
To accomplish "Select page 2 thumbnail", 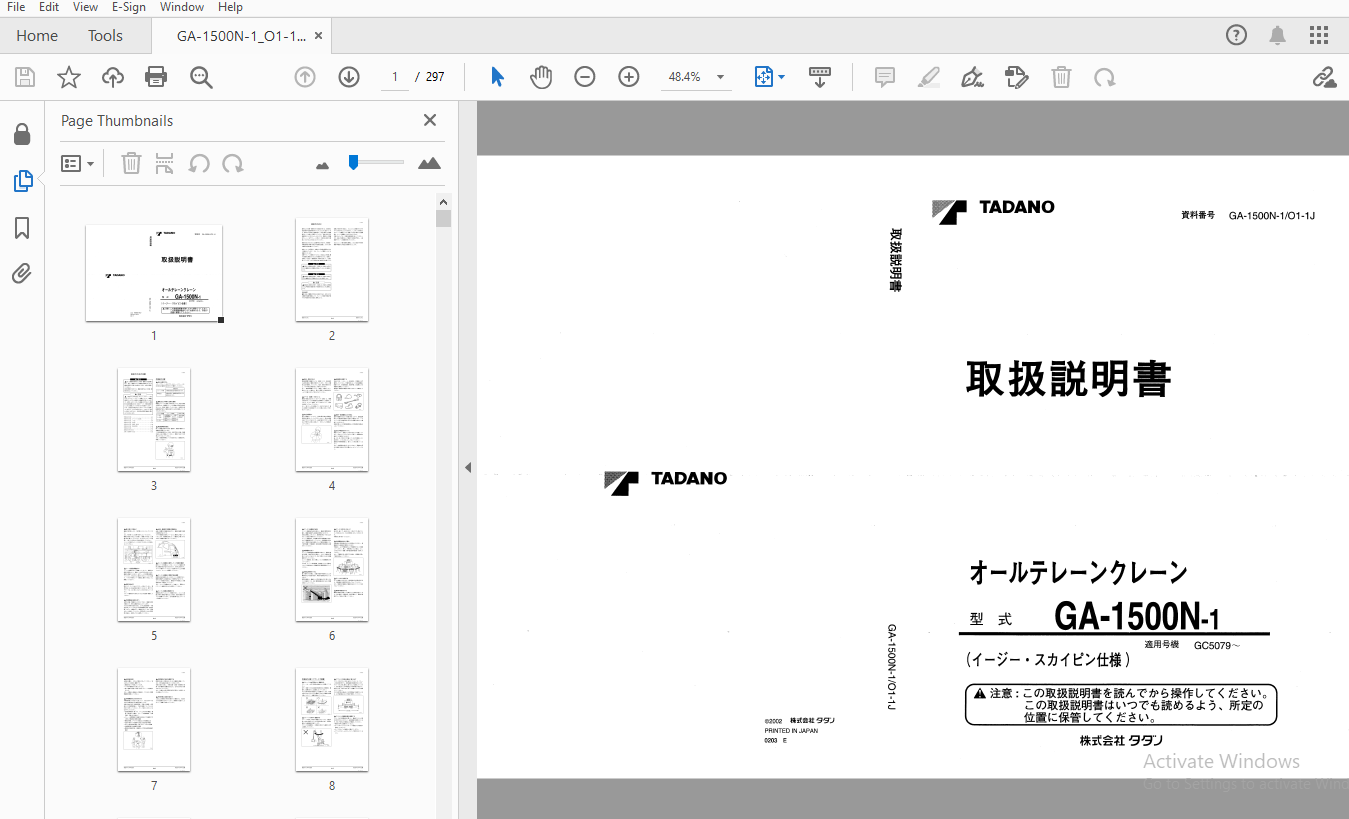I will [332, 270].
